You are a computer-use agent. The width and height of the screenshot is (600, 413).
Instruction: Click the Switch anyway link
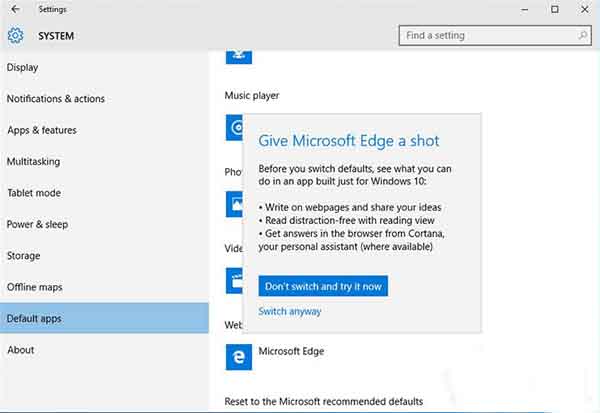[x=290, y=311]
